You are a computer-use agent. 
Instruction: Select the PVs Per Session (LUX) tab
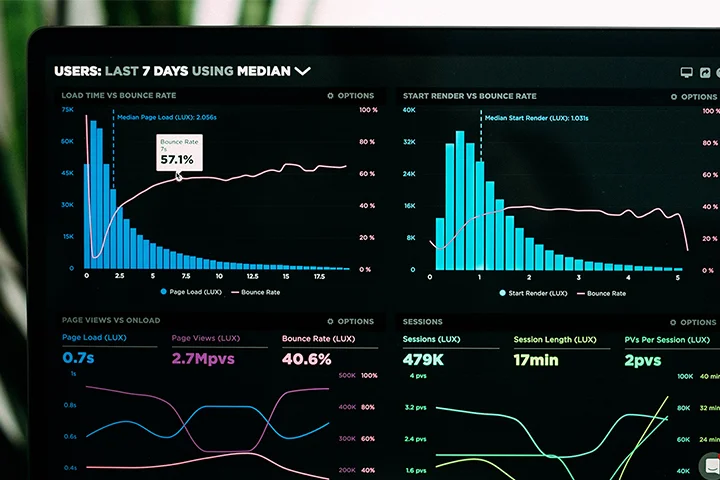(x=667, y=340)
